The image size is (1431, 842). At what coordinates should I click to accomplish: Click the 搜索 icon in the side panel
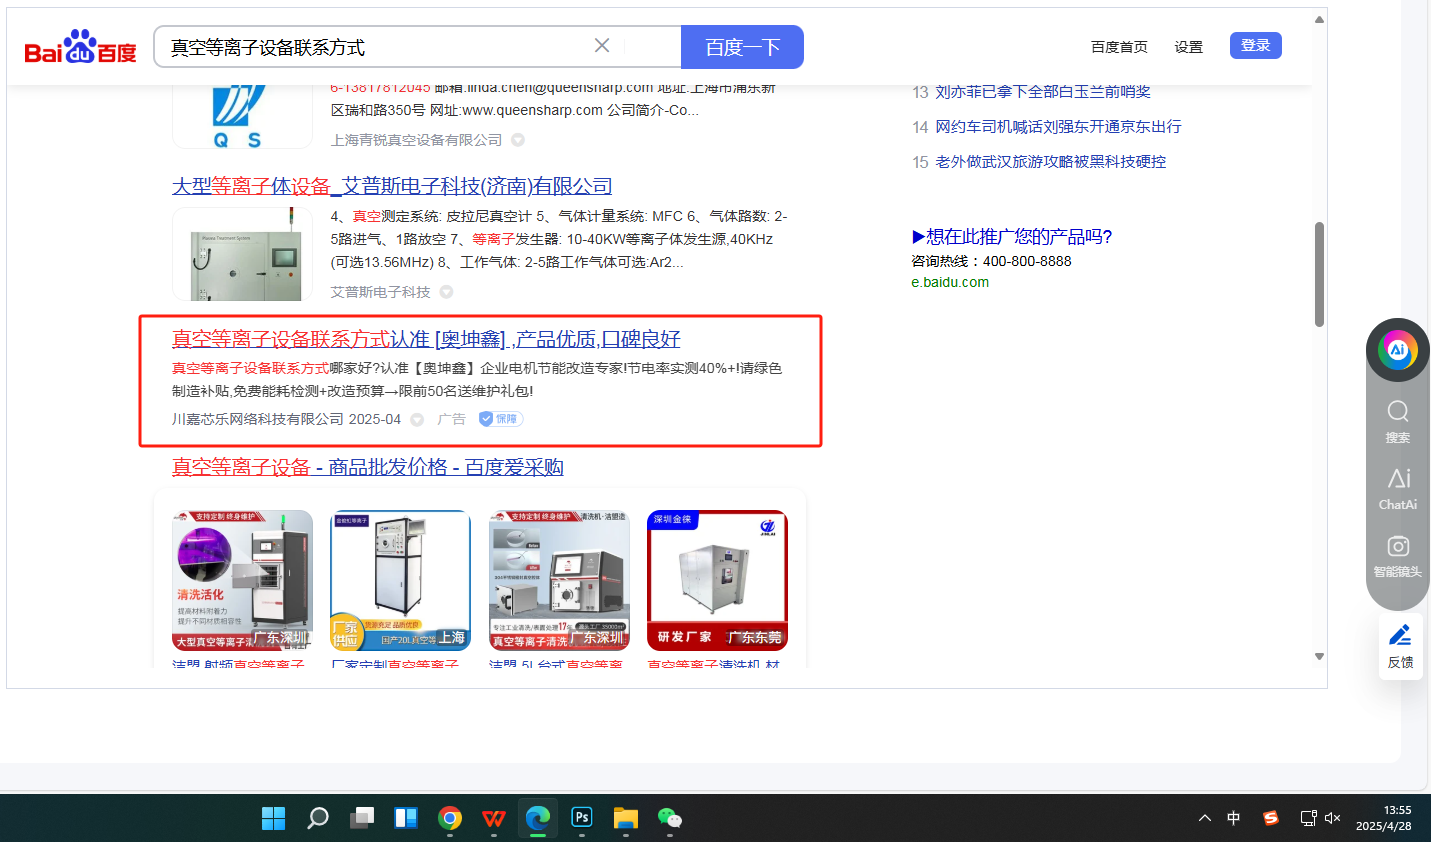click(x=1398, y=422)
